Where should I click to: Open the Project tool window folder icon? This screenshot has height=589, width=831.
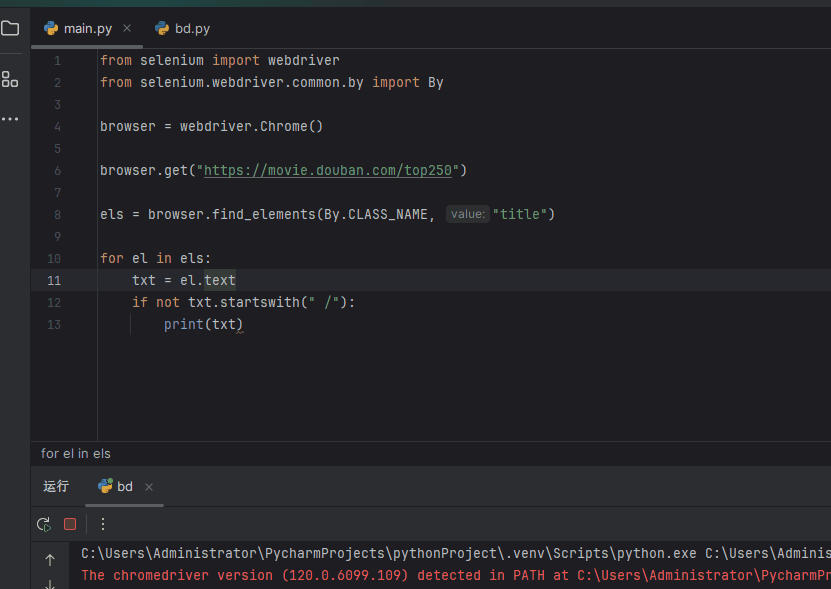[11, 29]
